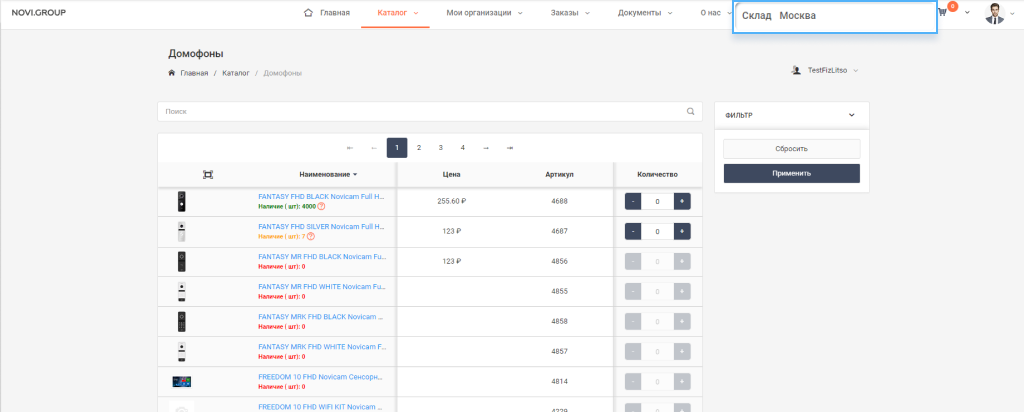Click the user avatar photo

(x=995, y=13)
